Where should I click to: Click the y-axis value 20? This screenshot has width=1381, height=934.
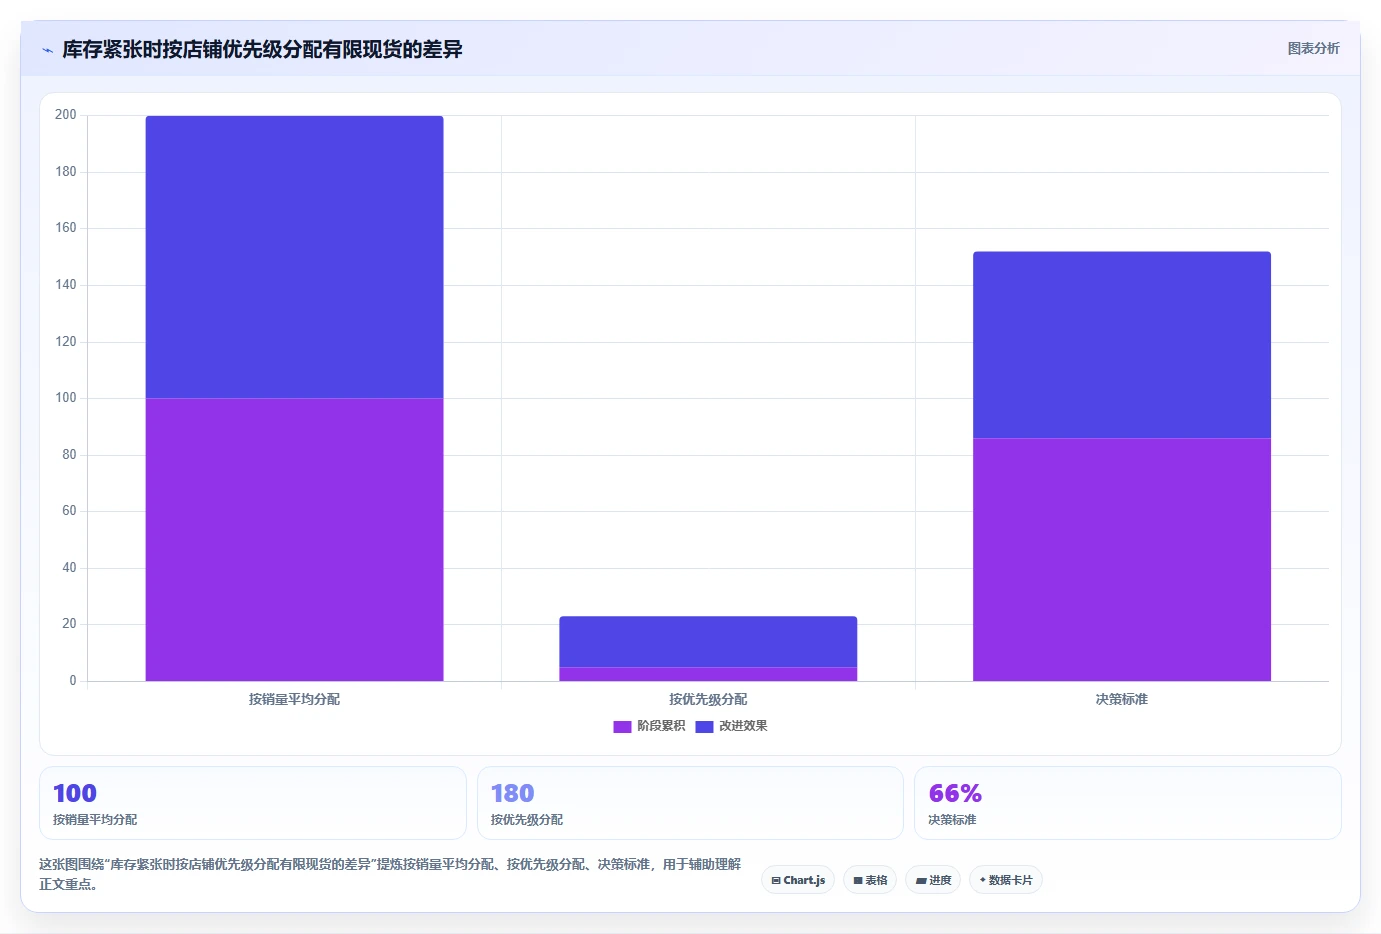coord(69,624)
